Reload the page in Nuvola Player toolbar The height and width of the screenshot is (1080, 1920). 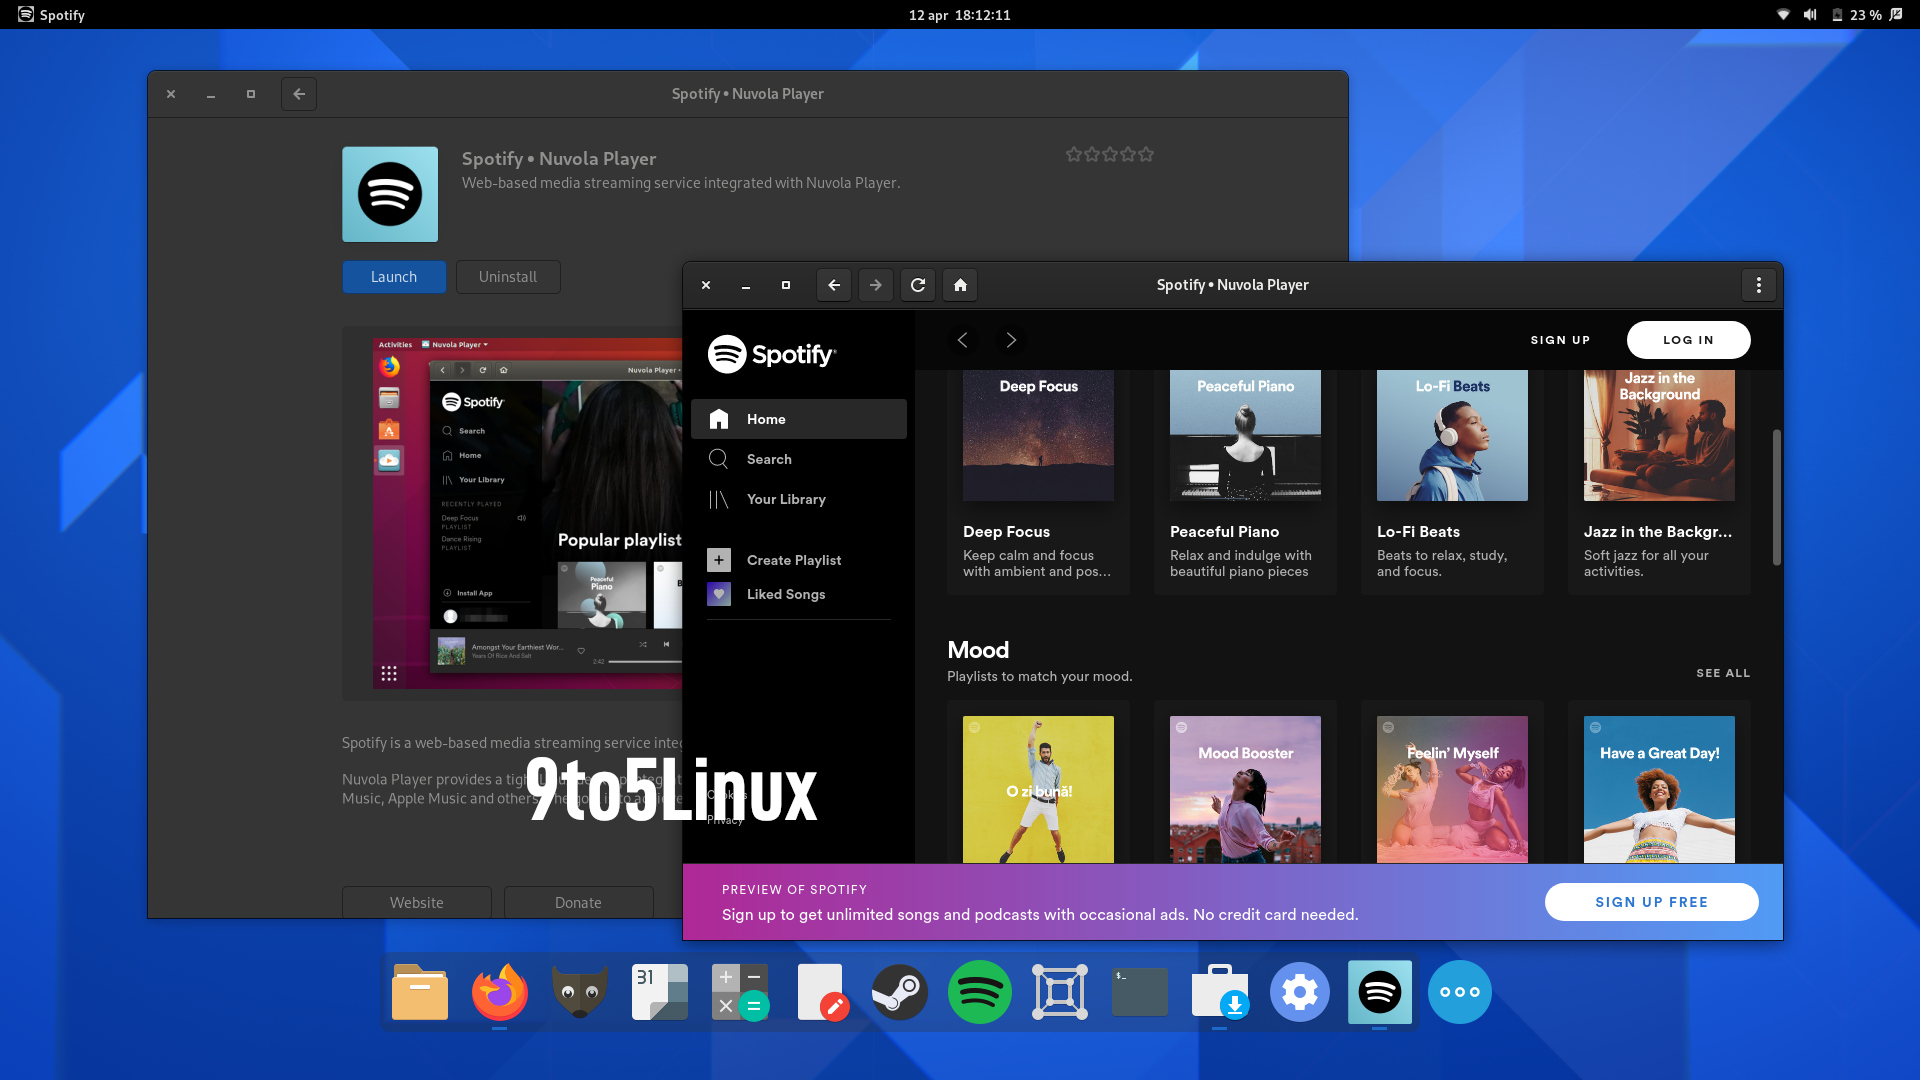(x=917, y=285)
